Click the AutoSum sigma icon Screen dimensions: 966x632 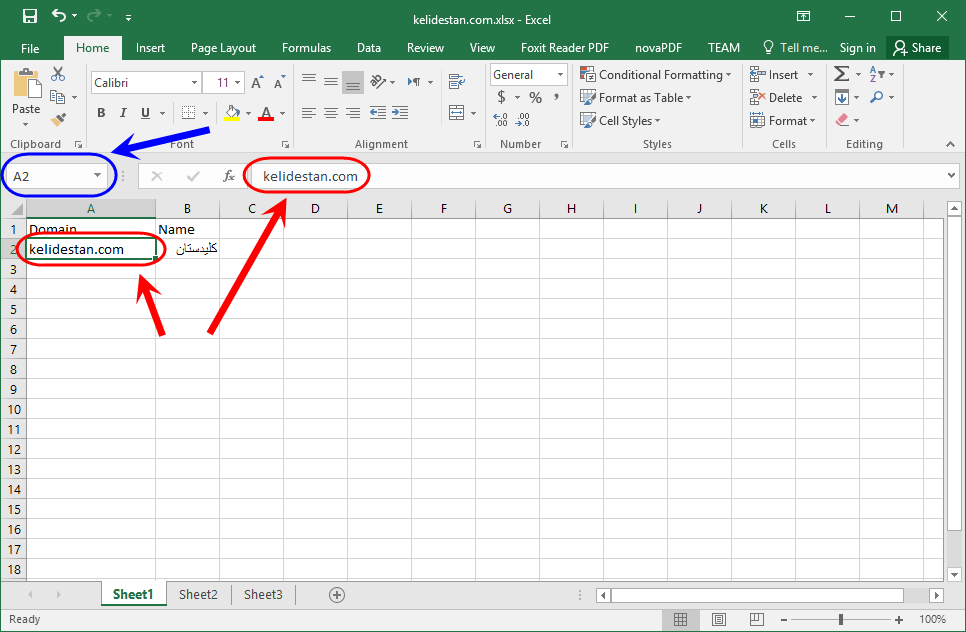click(x=841, y=75)
